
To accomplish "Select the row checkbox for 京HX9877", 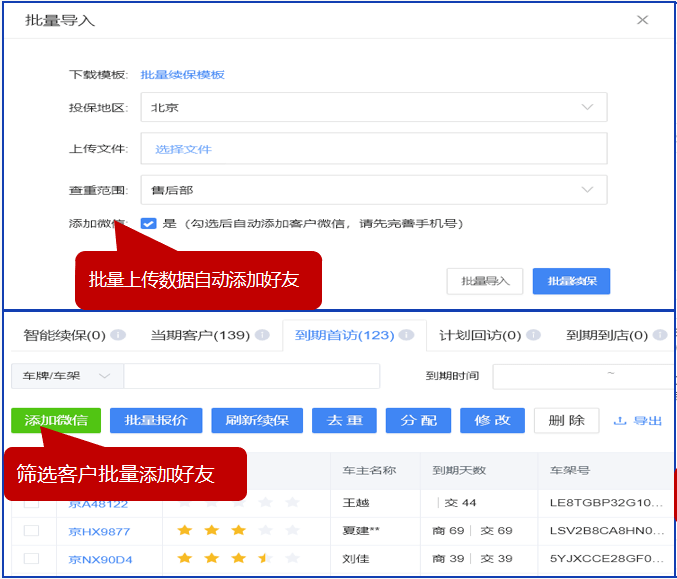I will click(x=32, y=530).
